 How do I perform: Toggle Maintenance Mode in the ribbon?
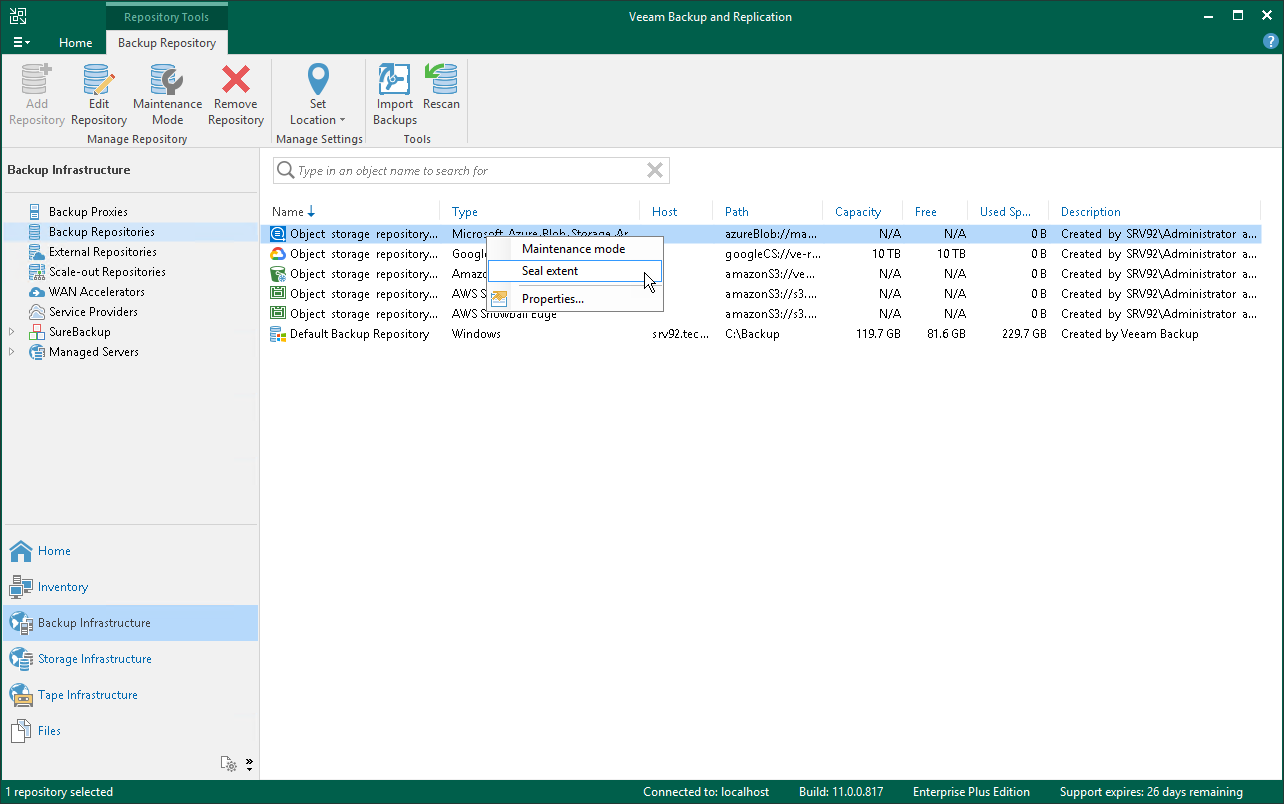click(x=167, y=95)
